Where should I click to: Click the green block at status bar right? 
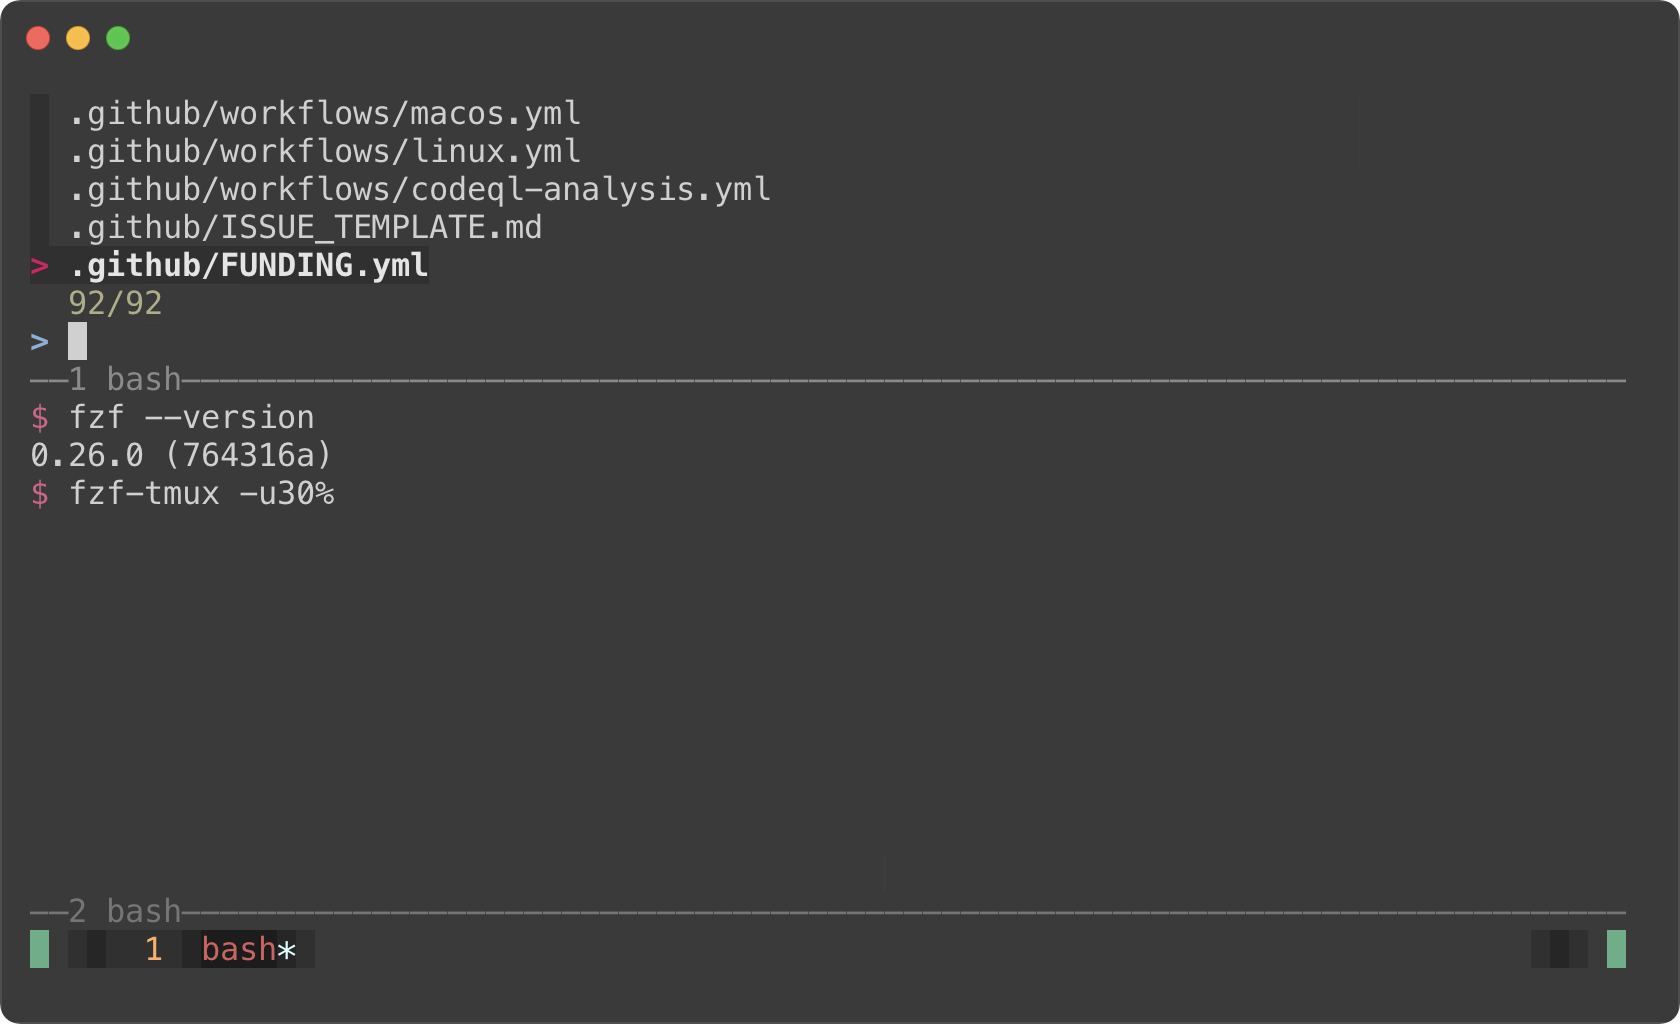point(1616,949)
